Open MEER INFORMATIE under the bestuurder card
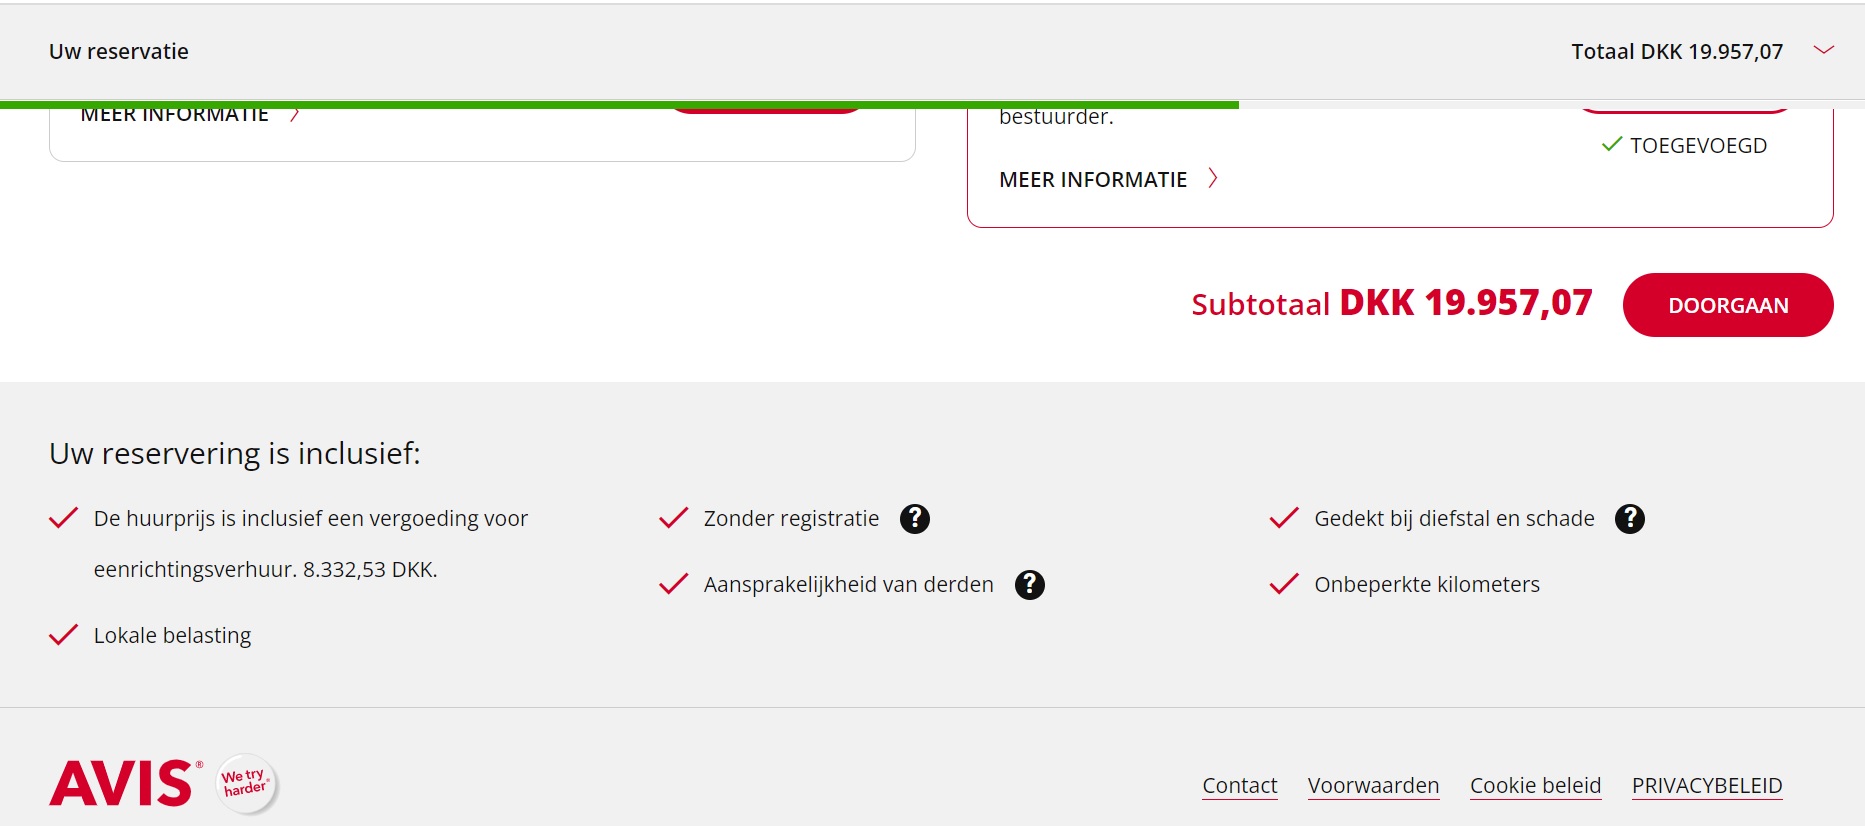 coord(1092,180)
